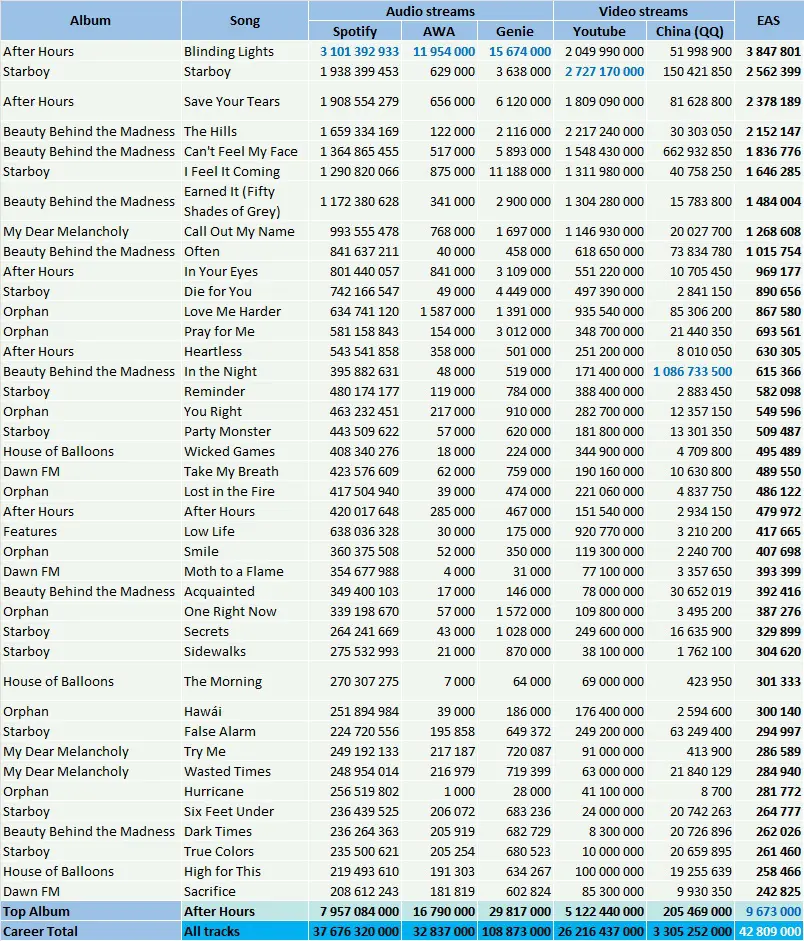Screen dimensions: 804x941
Task: Click Try Me song cell
Action: pos(245,751)
